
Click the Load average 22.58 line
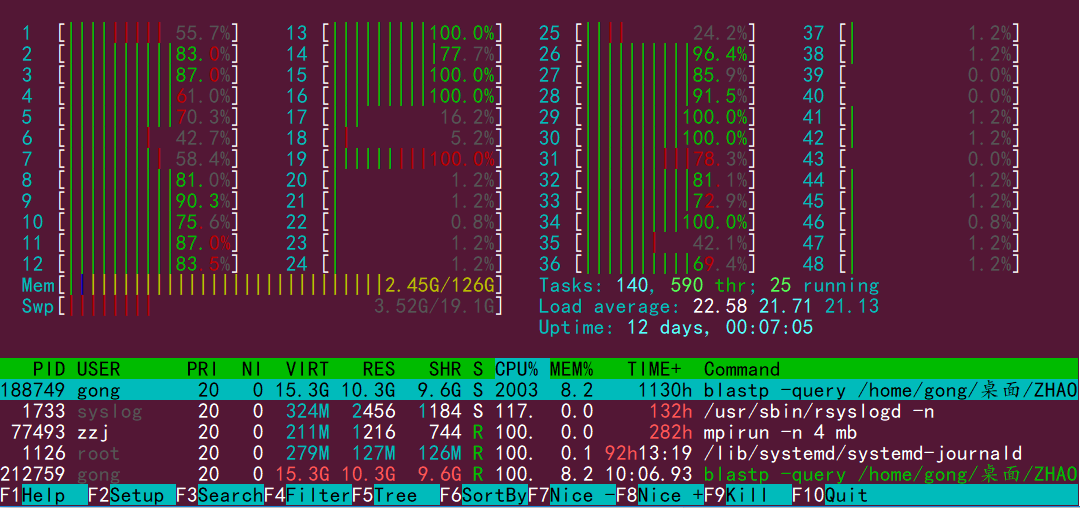[x=709, y=306]
